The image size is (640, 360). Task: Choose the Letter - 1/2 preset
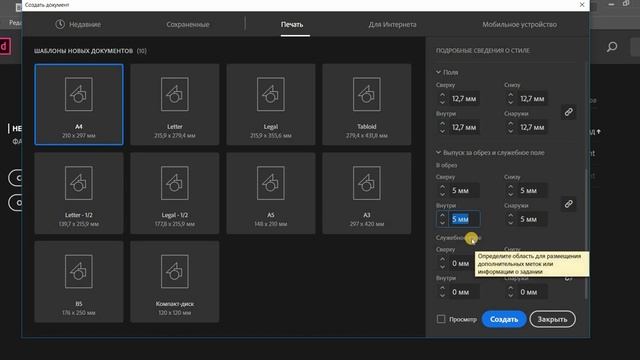click(x=79, y=193)
